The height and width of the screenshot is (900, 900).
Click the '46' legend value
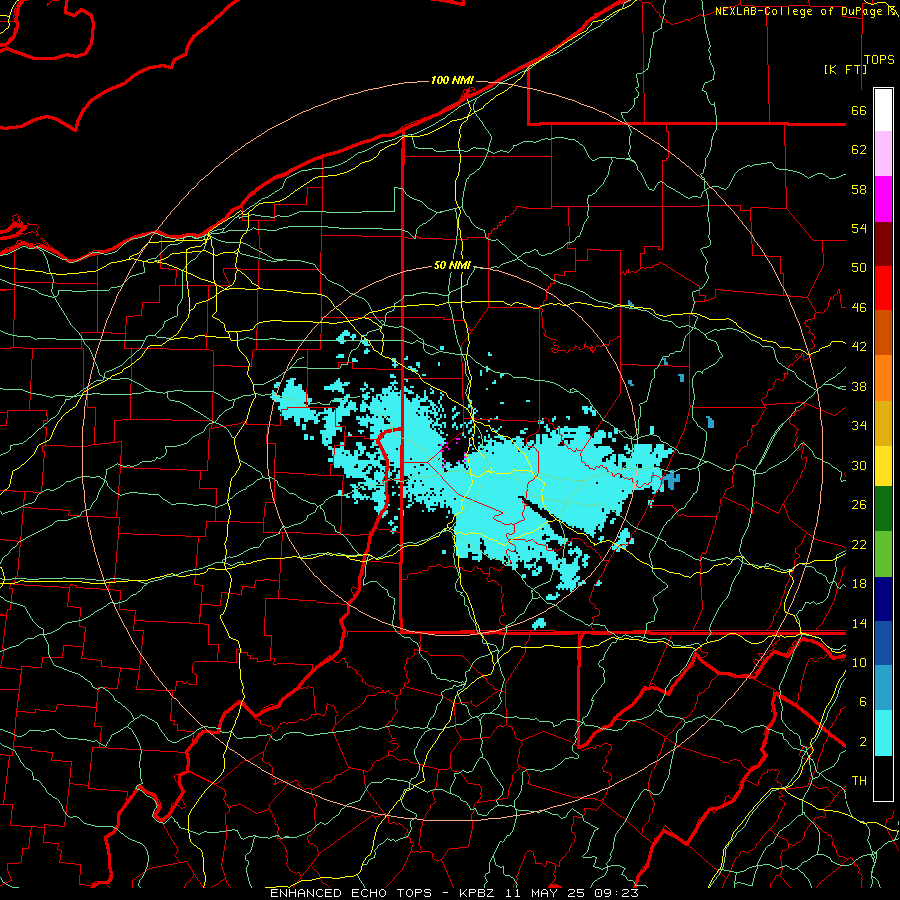[x=859, y=308]
